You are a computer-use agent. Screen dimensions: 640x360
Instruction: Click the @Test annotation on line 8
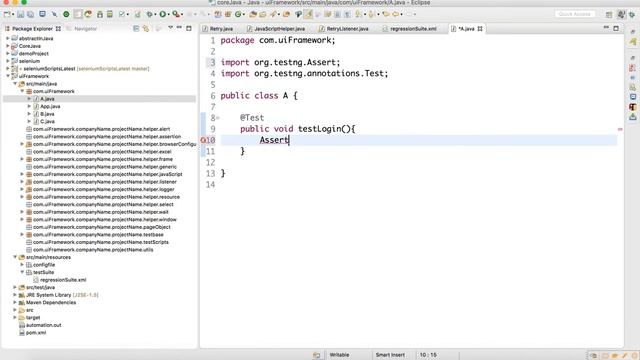(252, 118)
